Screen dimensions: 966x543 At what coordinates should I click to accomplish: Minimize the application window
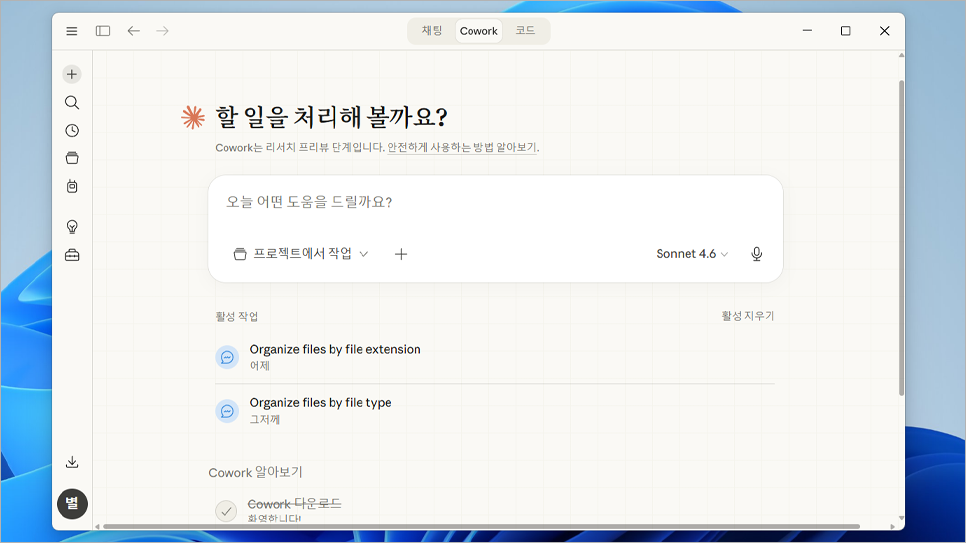(807, 31)
